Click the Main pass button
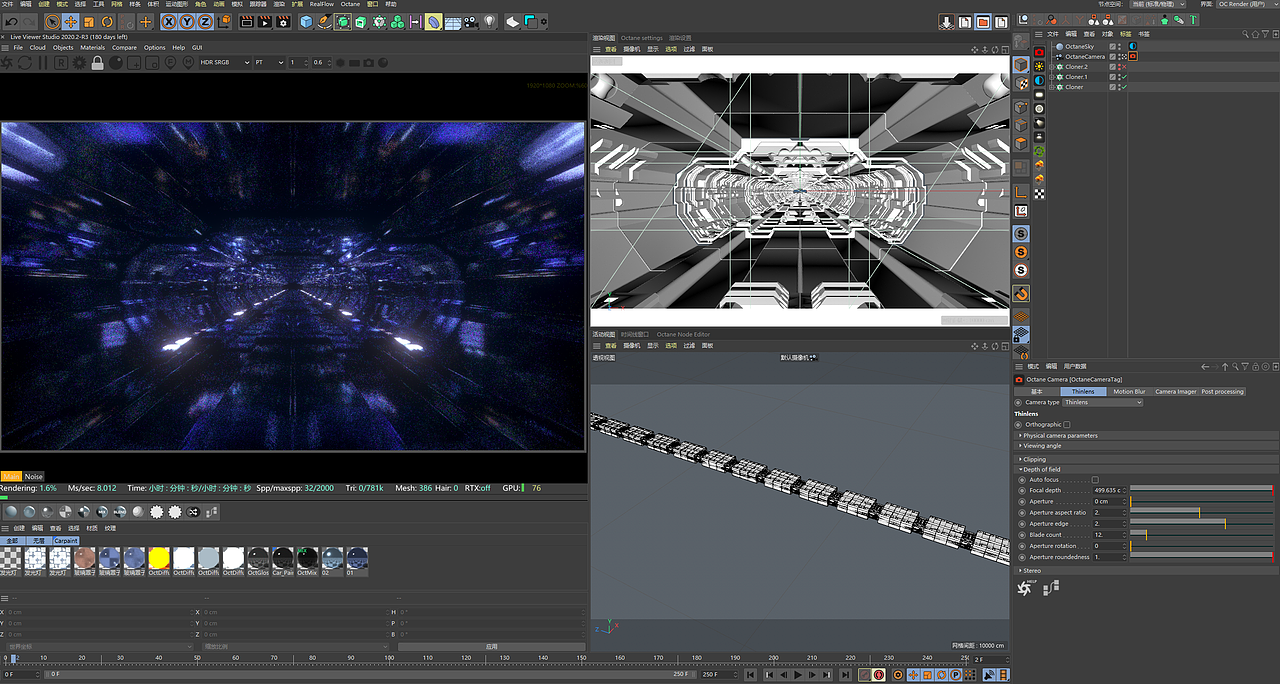The height and width of the screenshot is (684, 1280). point(11,476)
